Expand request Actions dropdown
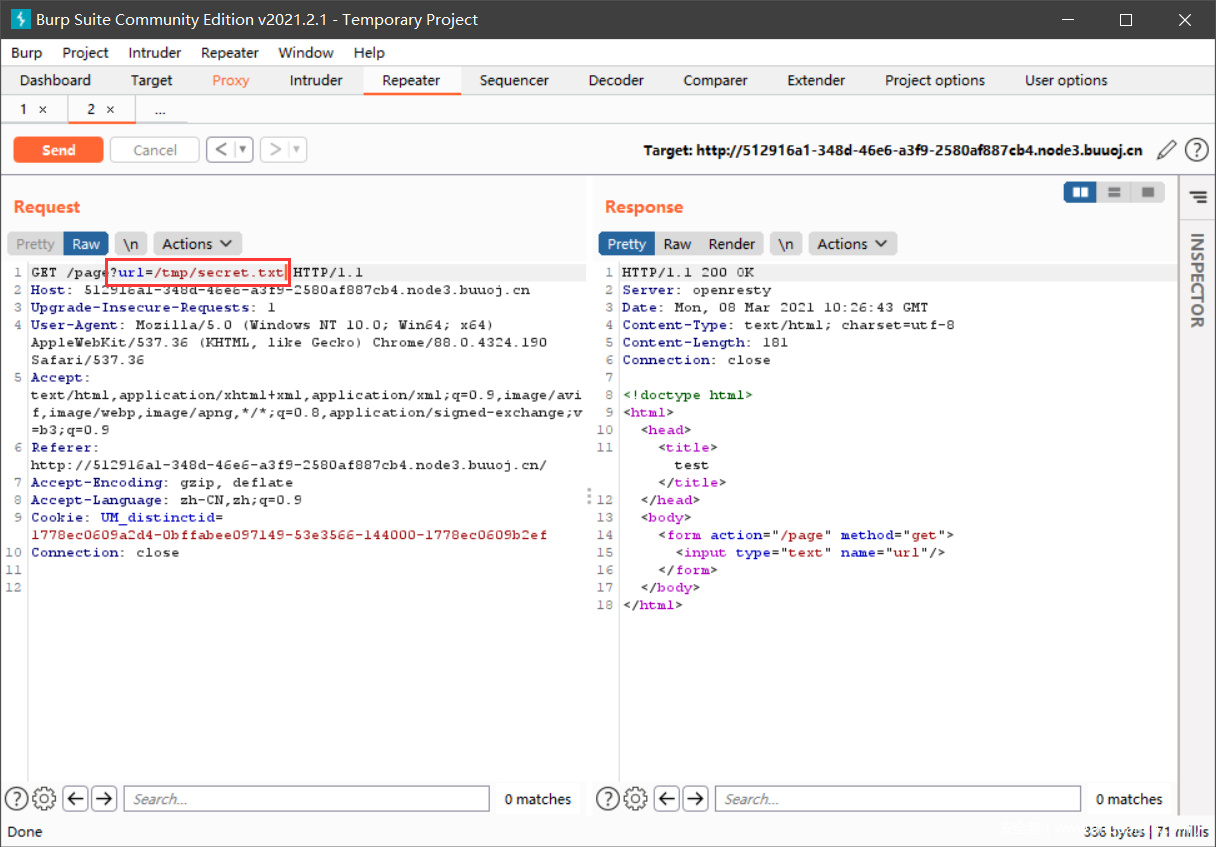This screenshot has height=847, width=1216. tap(197, 244)
